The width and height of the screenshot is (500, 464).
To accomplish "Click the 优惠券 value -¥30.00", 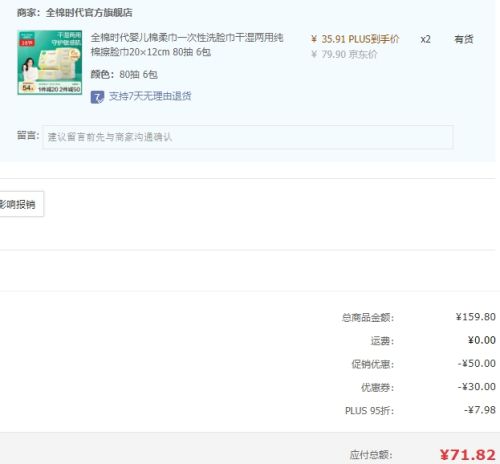I will [477, 387].
